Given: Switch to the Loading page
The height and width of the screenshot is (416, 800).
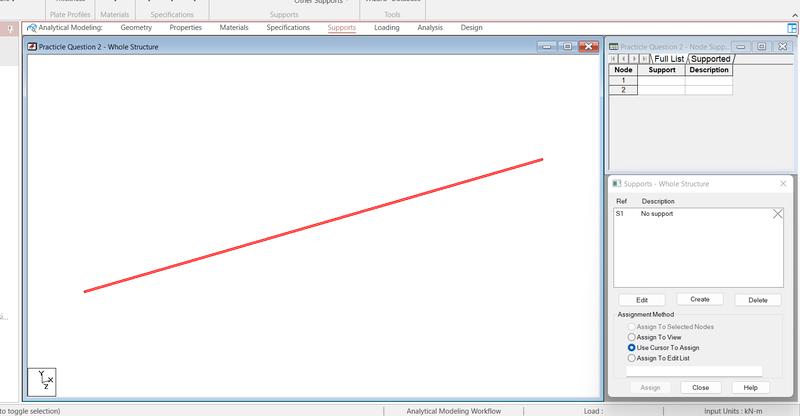Looking at the screenshot, I should tap(387, 28).
